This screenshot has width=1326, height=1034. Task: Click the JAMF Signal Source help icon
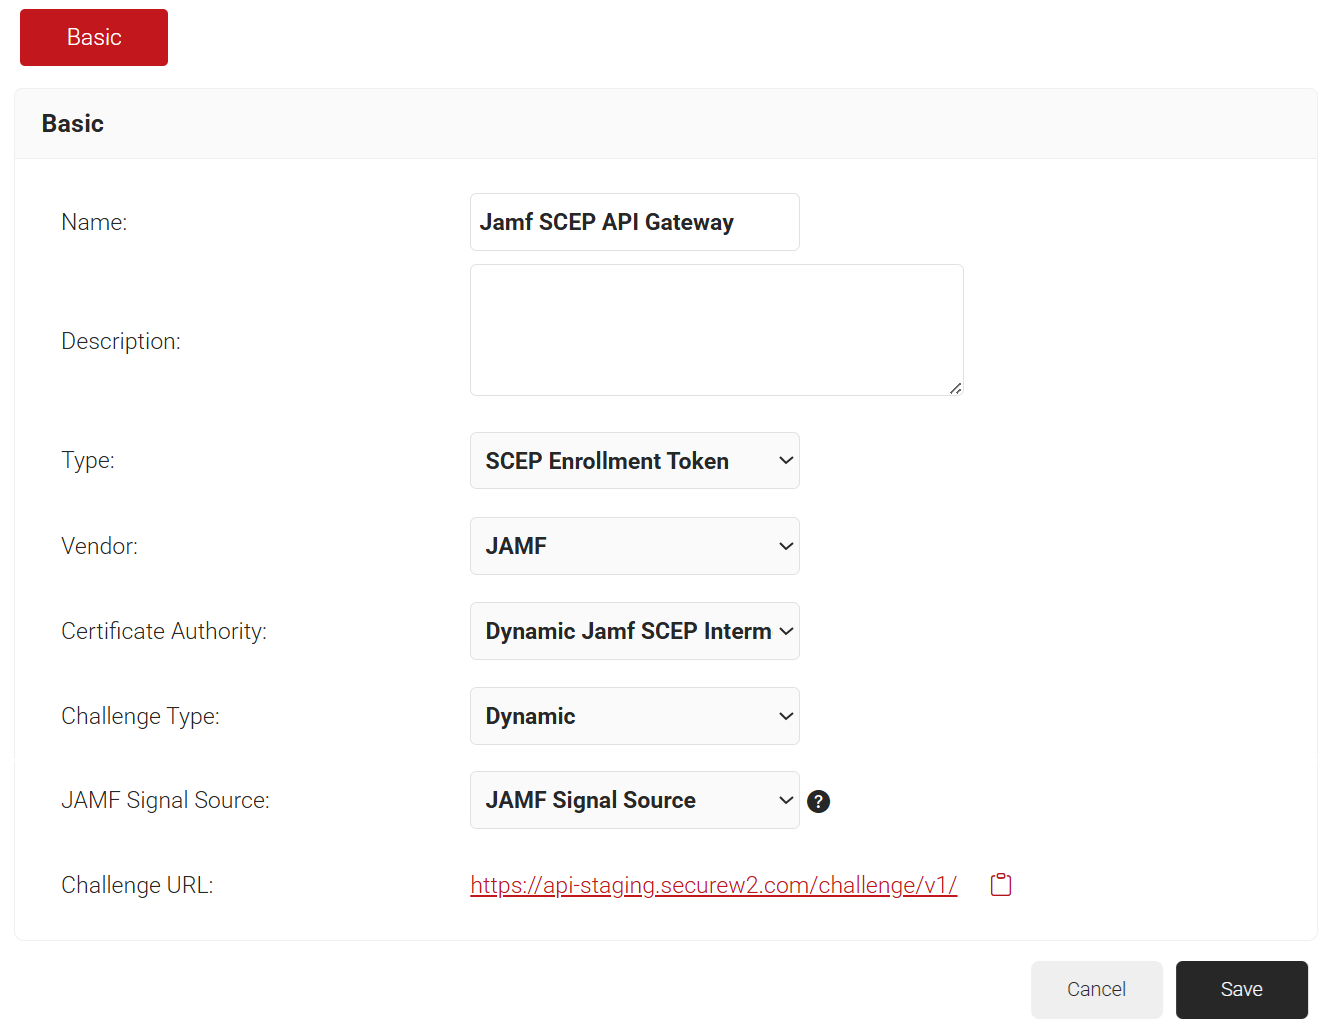click(818, 801)
